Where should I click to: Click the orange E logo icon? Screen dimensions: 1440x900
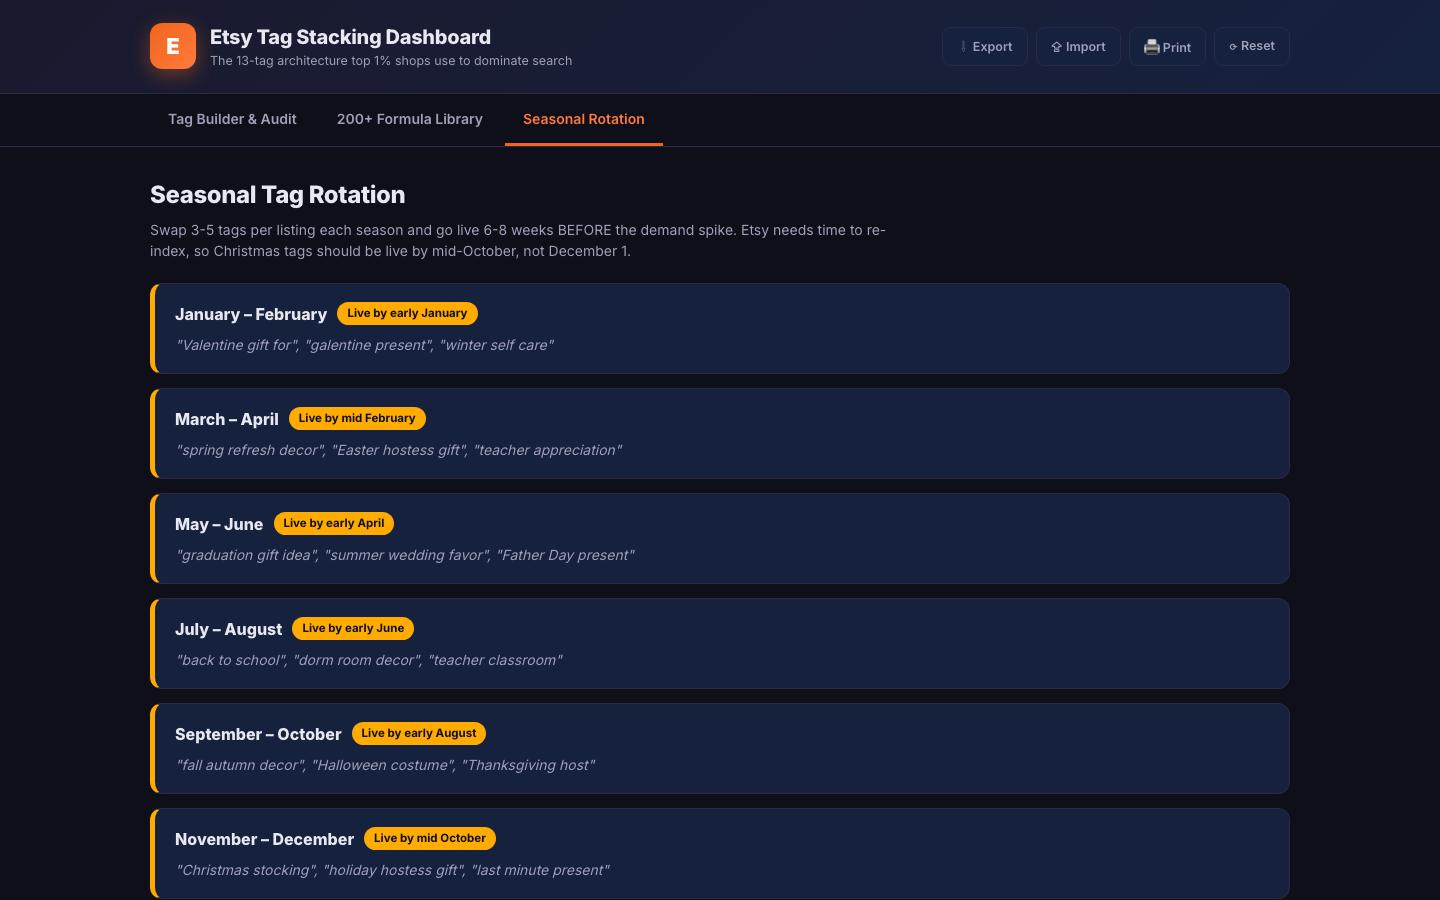coord(173,46)
